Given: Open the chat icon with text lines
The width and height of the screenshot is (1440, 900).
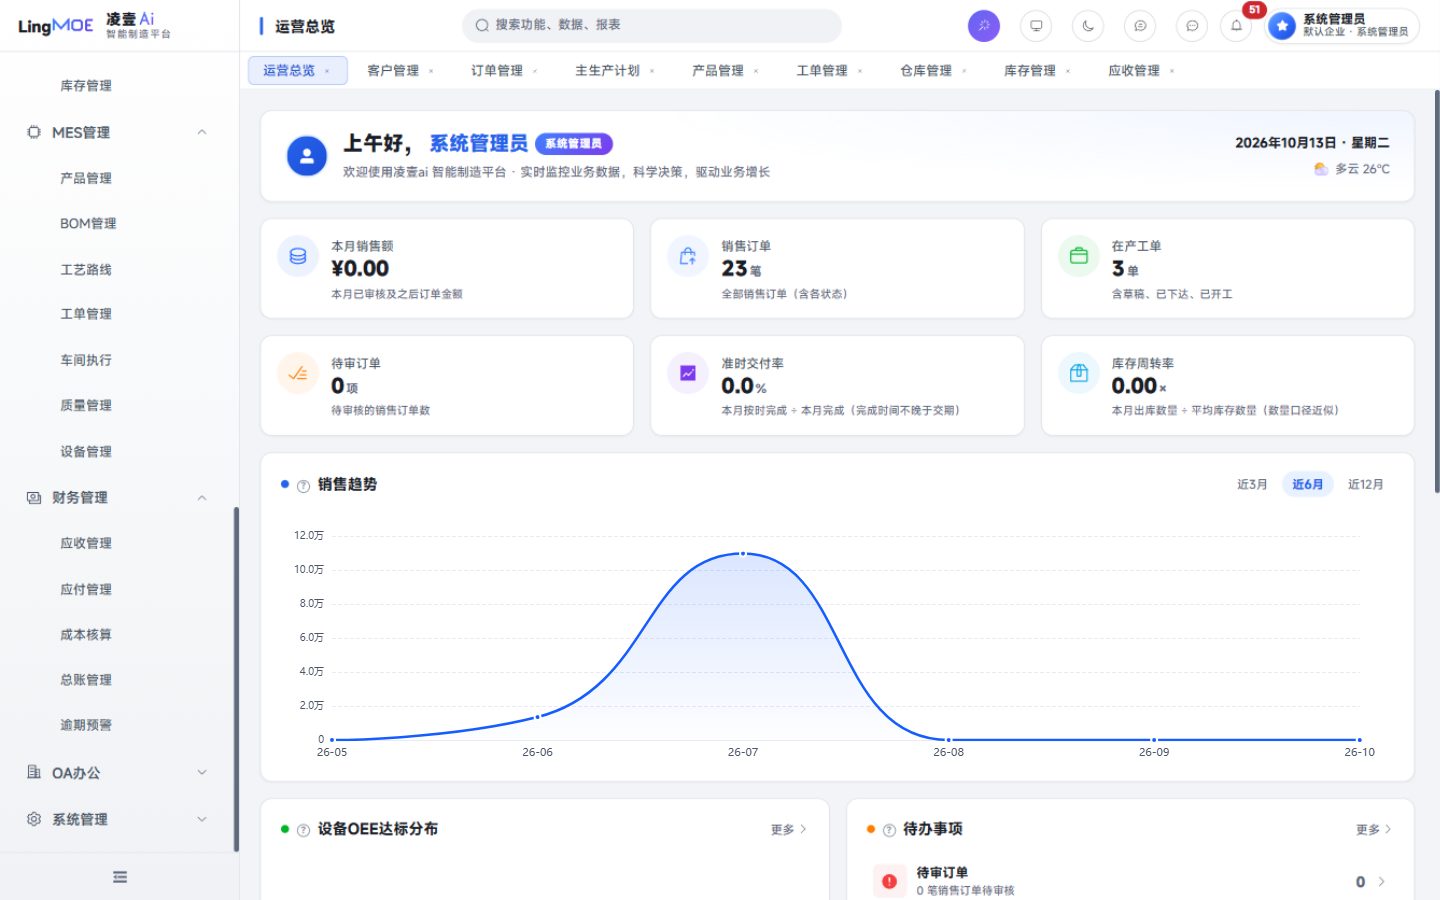Looking at the screenshot, I should [x=1140, y=26].
